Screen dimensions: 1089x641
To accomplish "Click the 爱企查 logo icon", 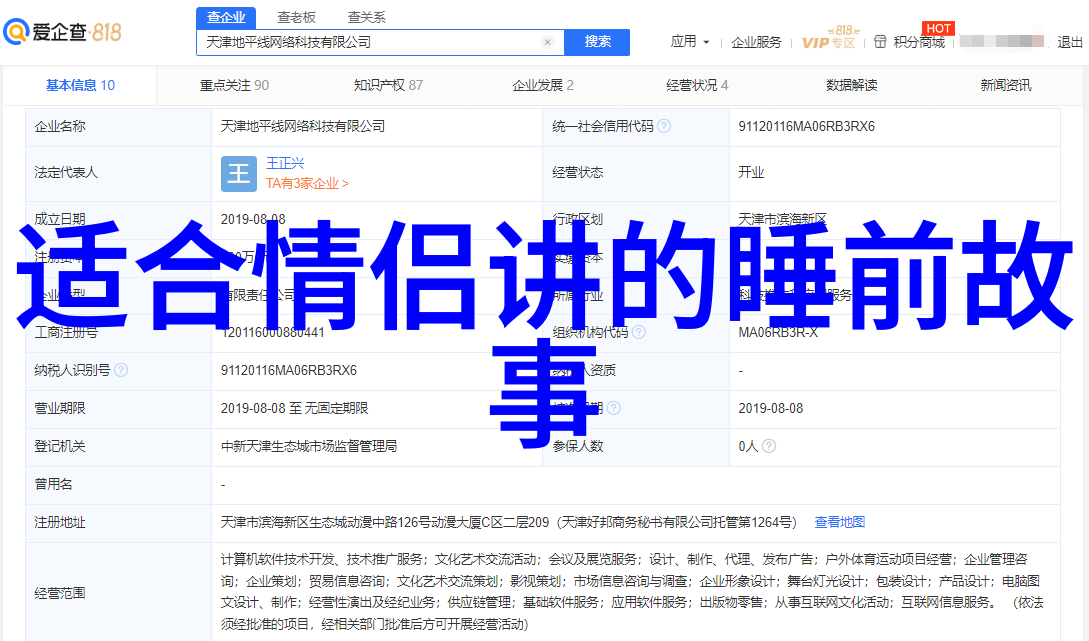I will 16,31.
